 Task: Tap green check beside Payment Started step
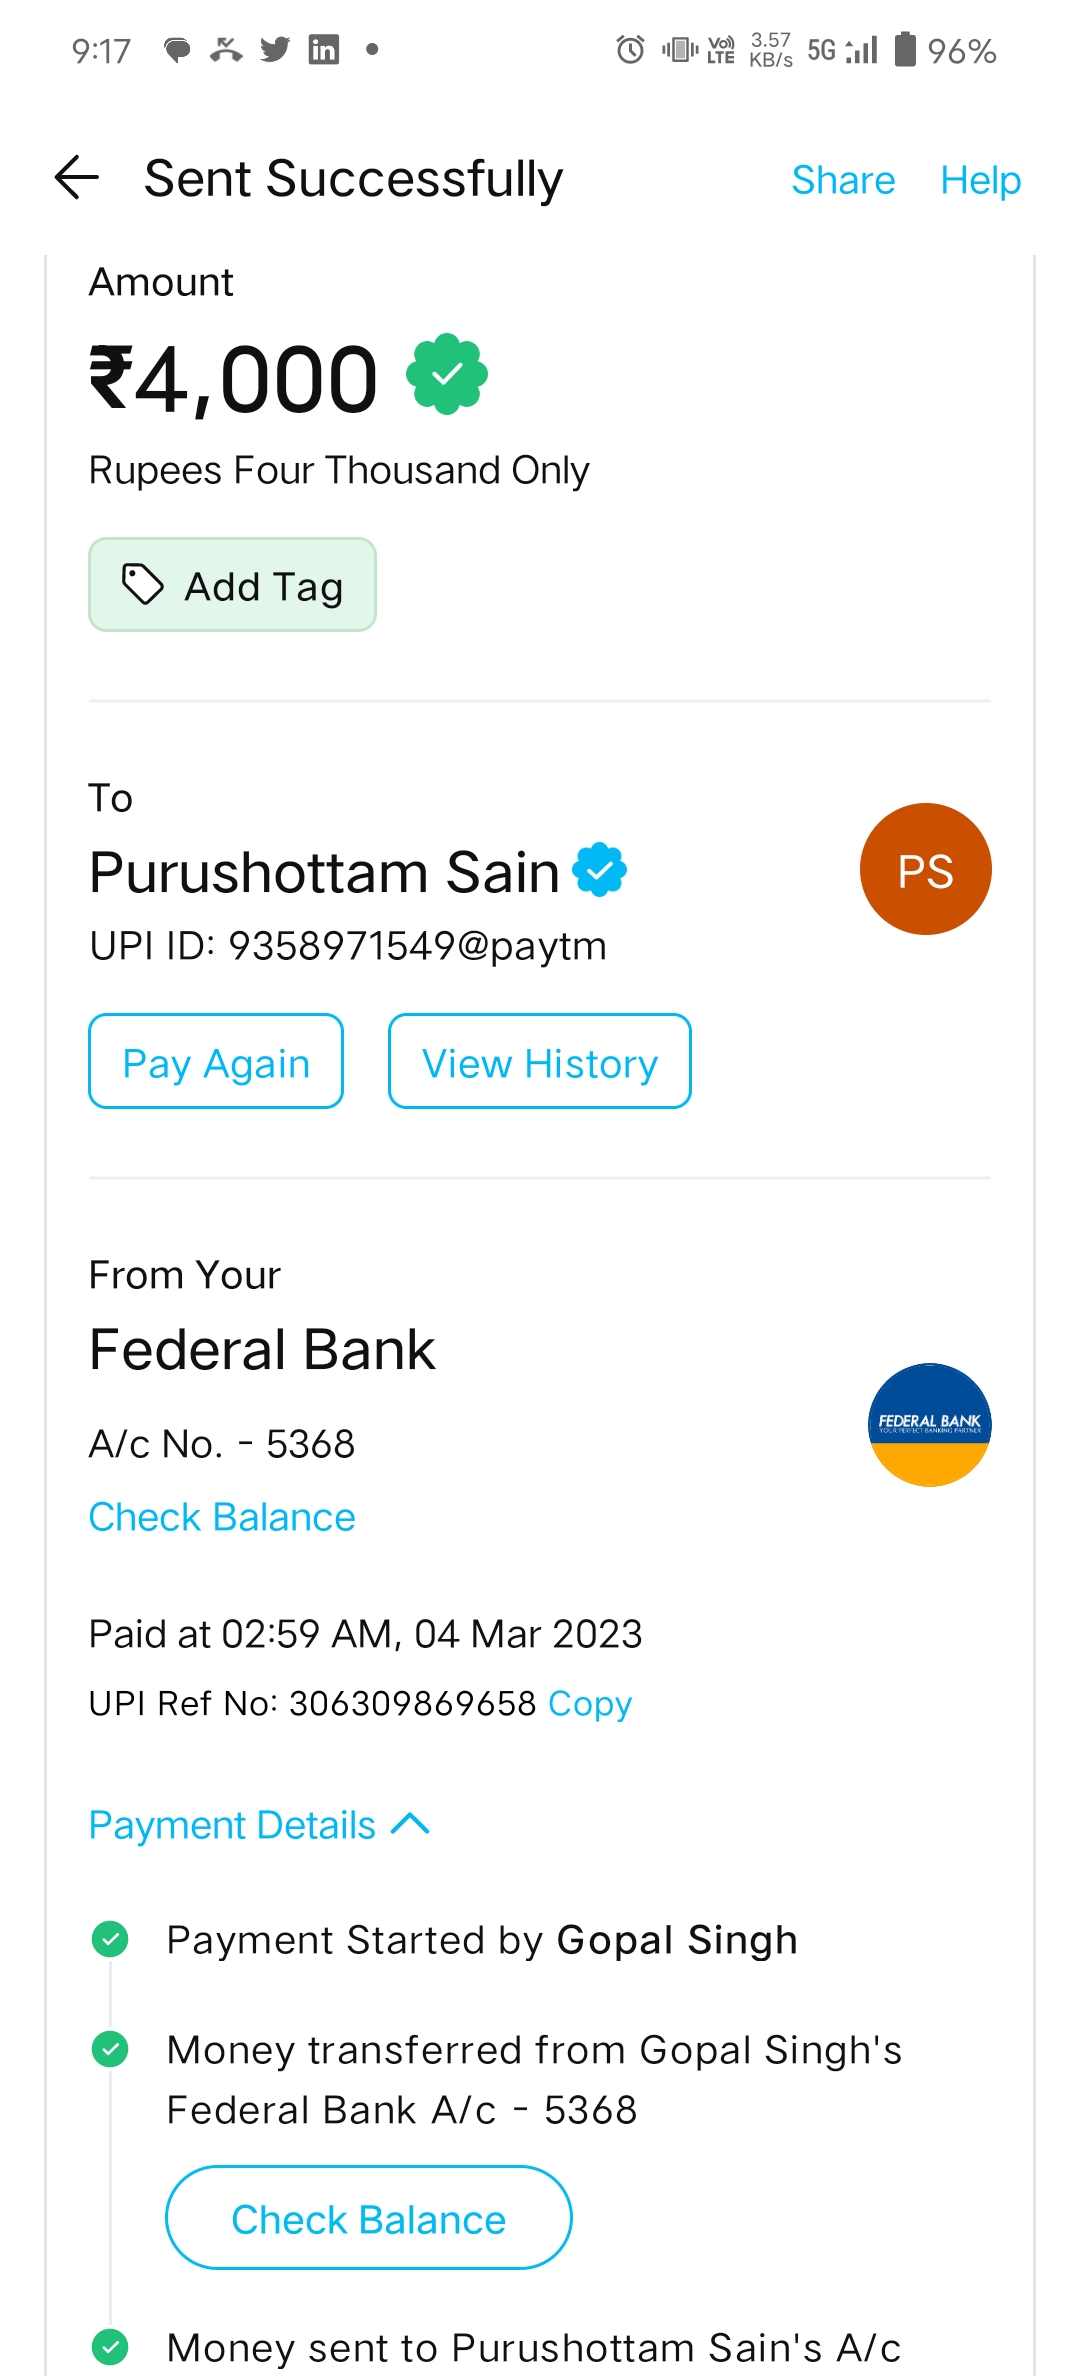tap(110, 1939)
